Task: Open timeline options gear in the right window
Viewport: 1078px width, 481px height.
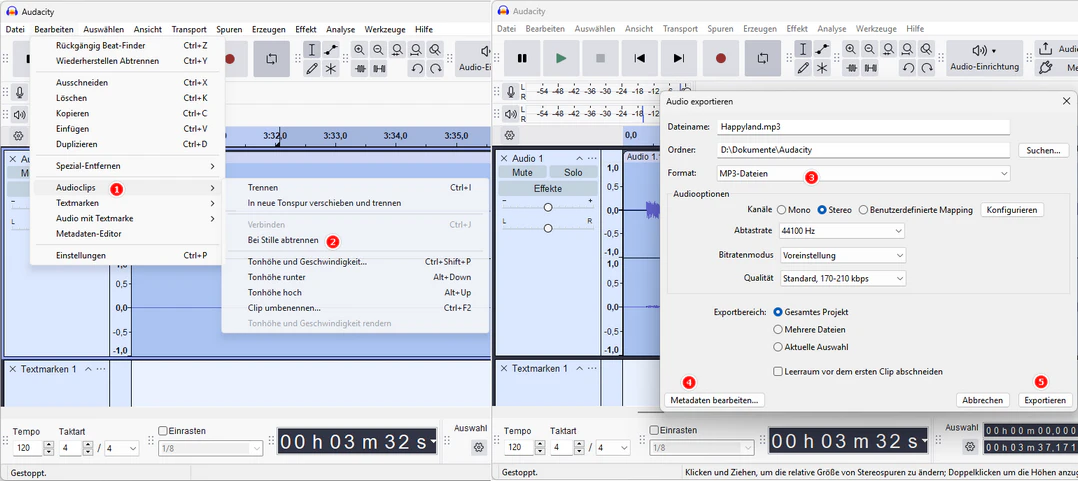Action: point(509,135)
